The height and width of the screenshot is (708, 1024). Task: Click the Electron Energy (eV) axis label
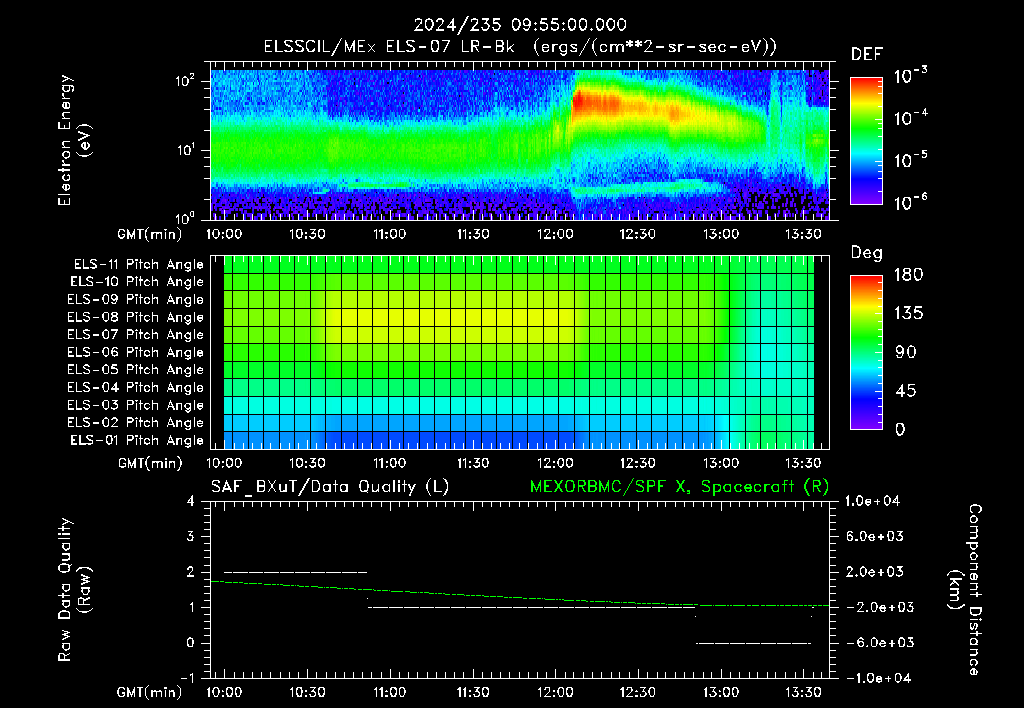[74, 140]
